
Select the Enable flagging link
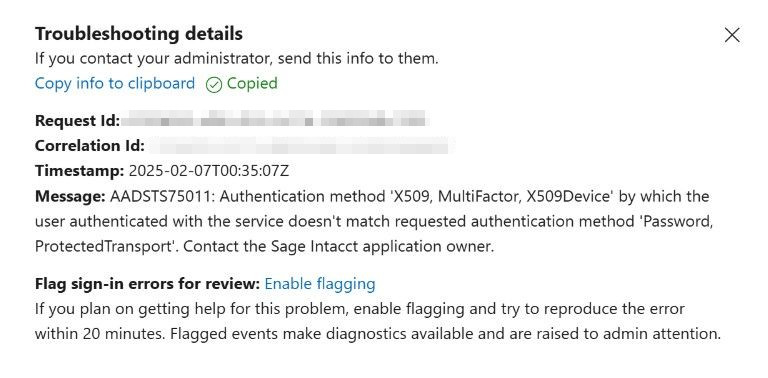tap(320, 284)
